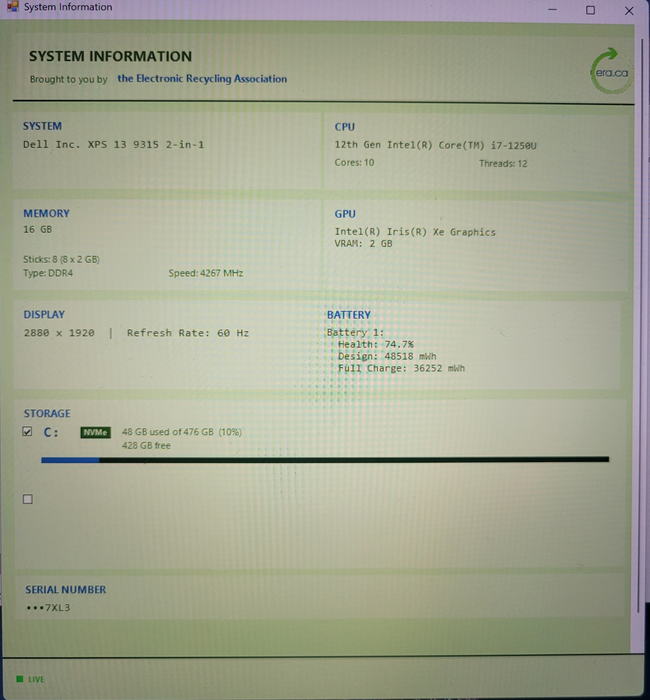Maximize the System Information window
Screen dimensions: 650x700
[590, 10]
